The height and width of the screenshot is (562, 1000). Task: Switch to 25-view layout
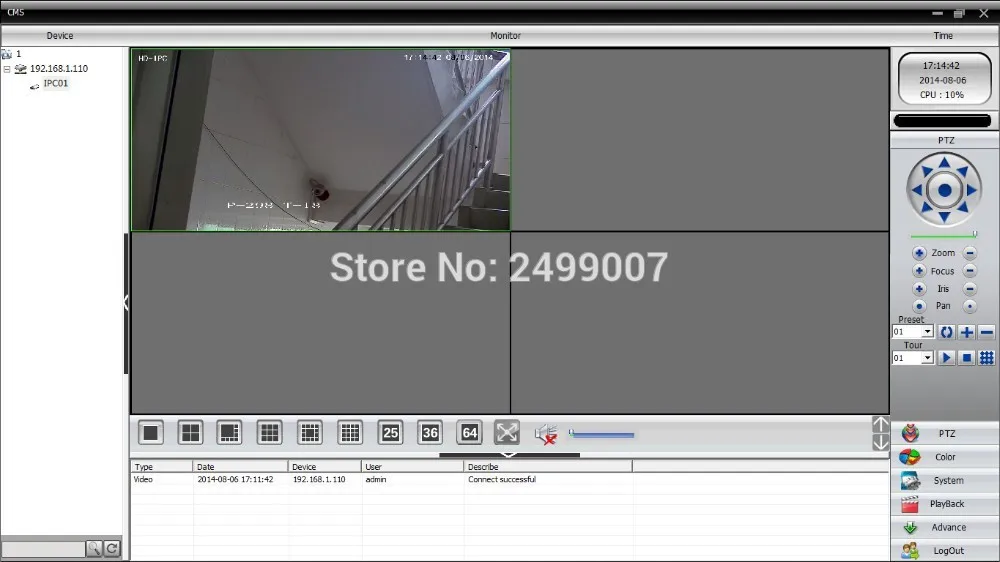390,433
